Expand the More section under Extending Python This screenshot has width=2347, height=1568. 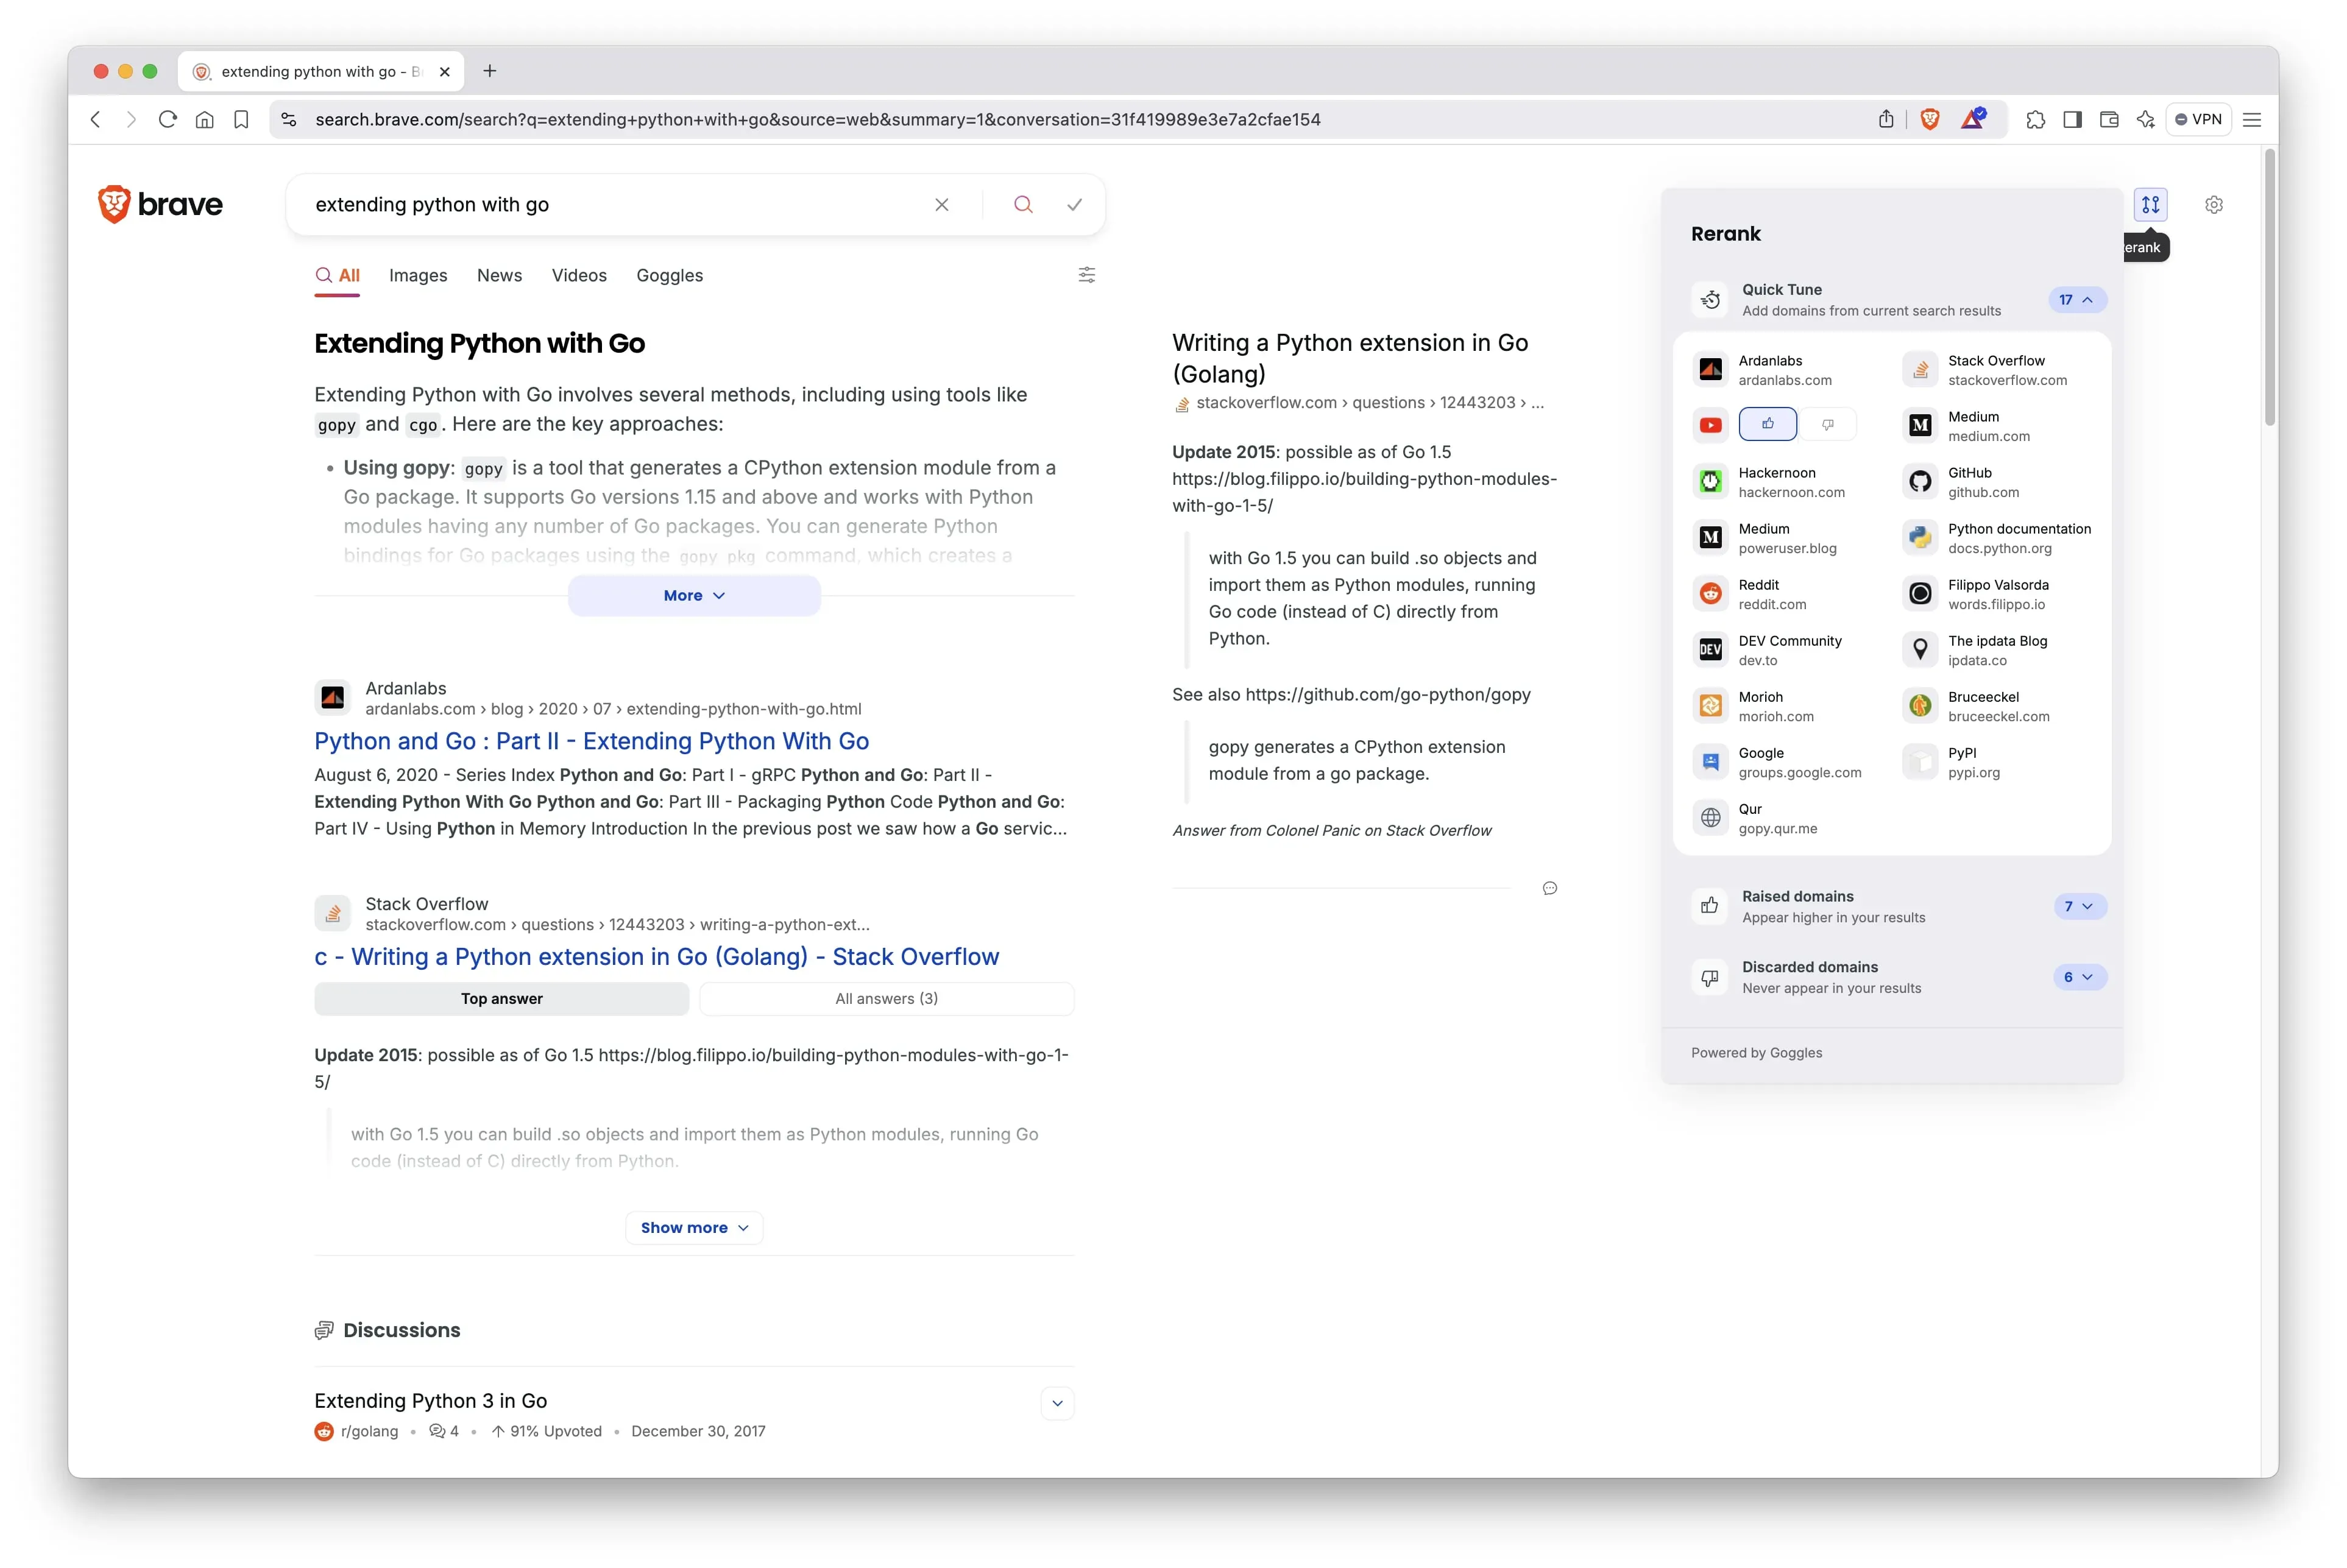point(693,594)
